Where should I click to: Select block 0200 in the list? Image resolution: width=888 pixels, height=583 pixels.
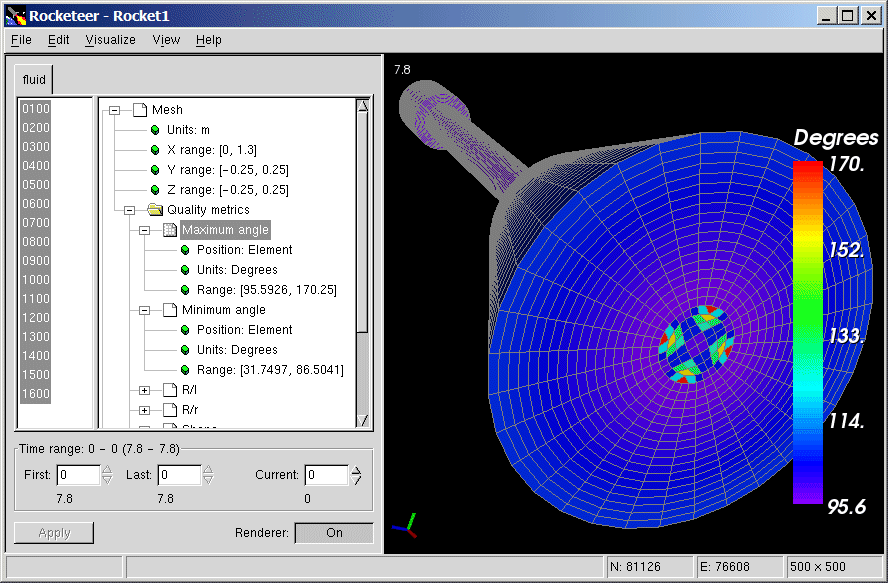[x=36, y=127]
